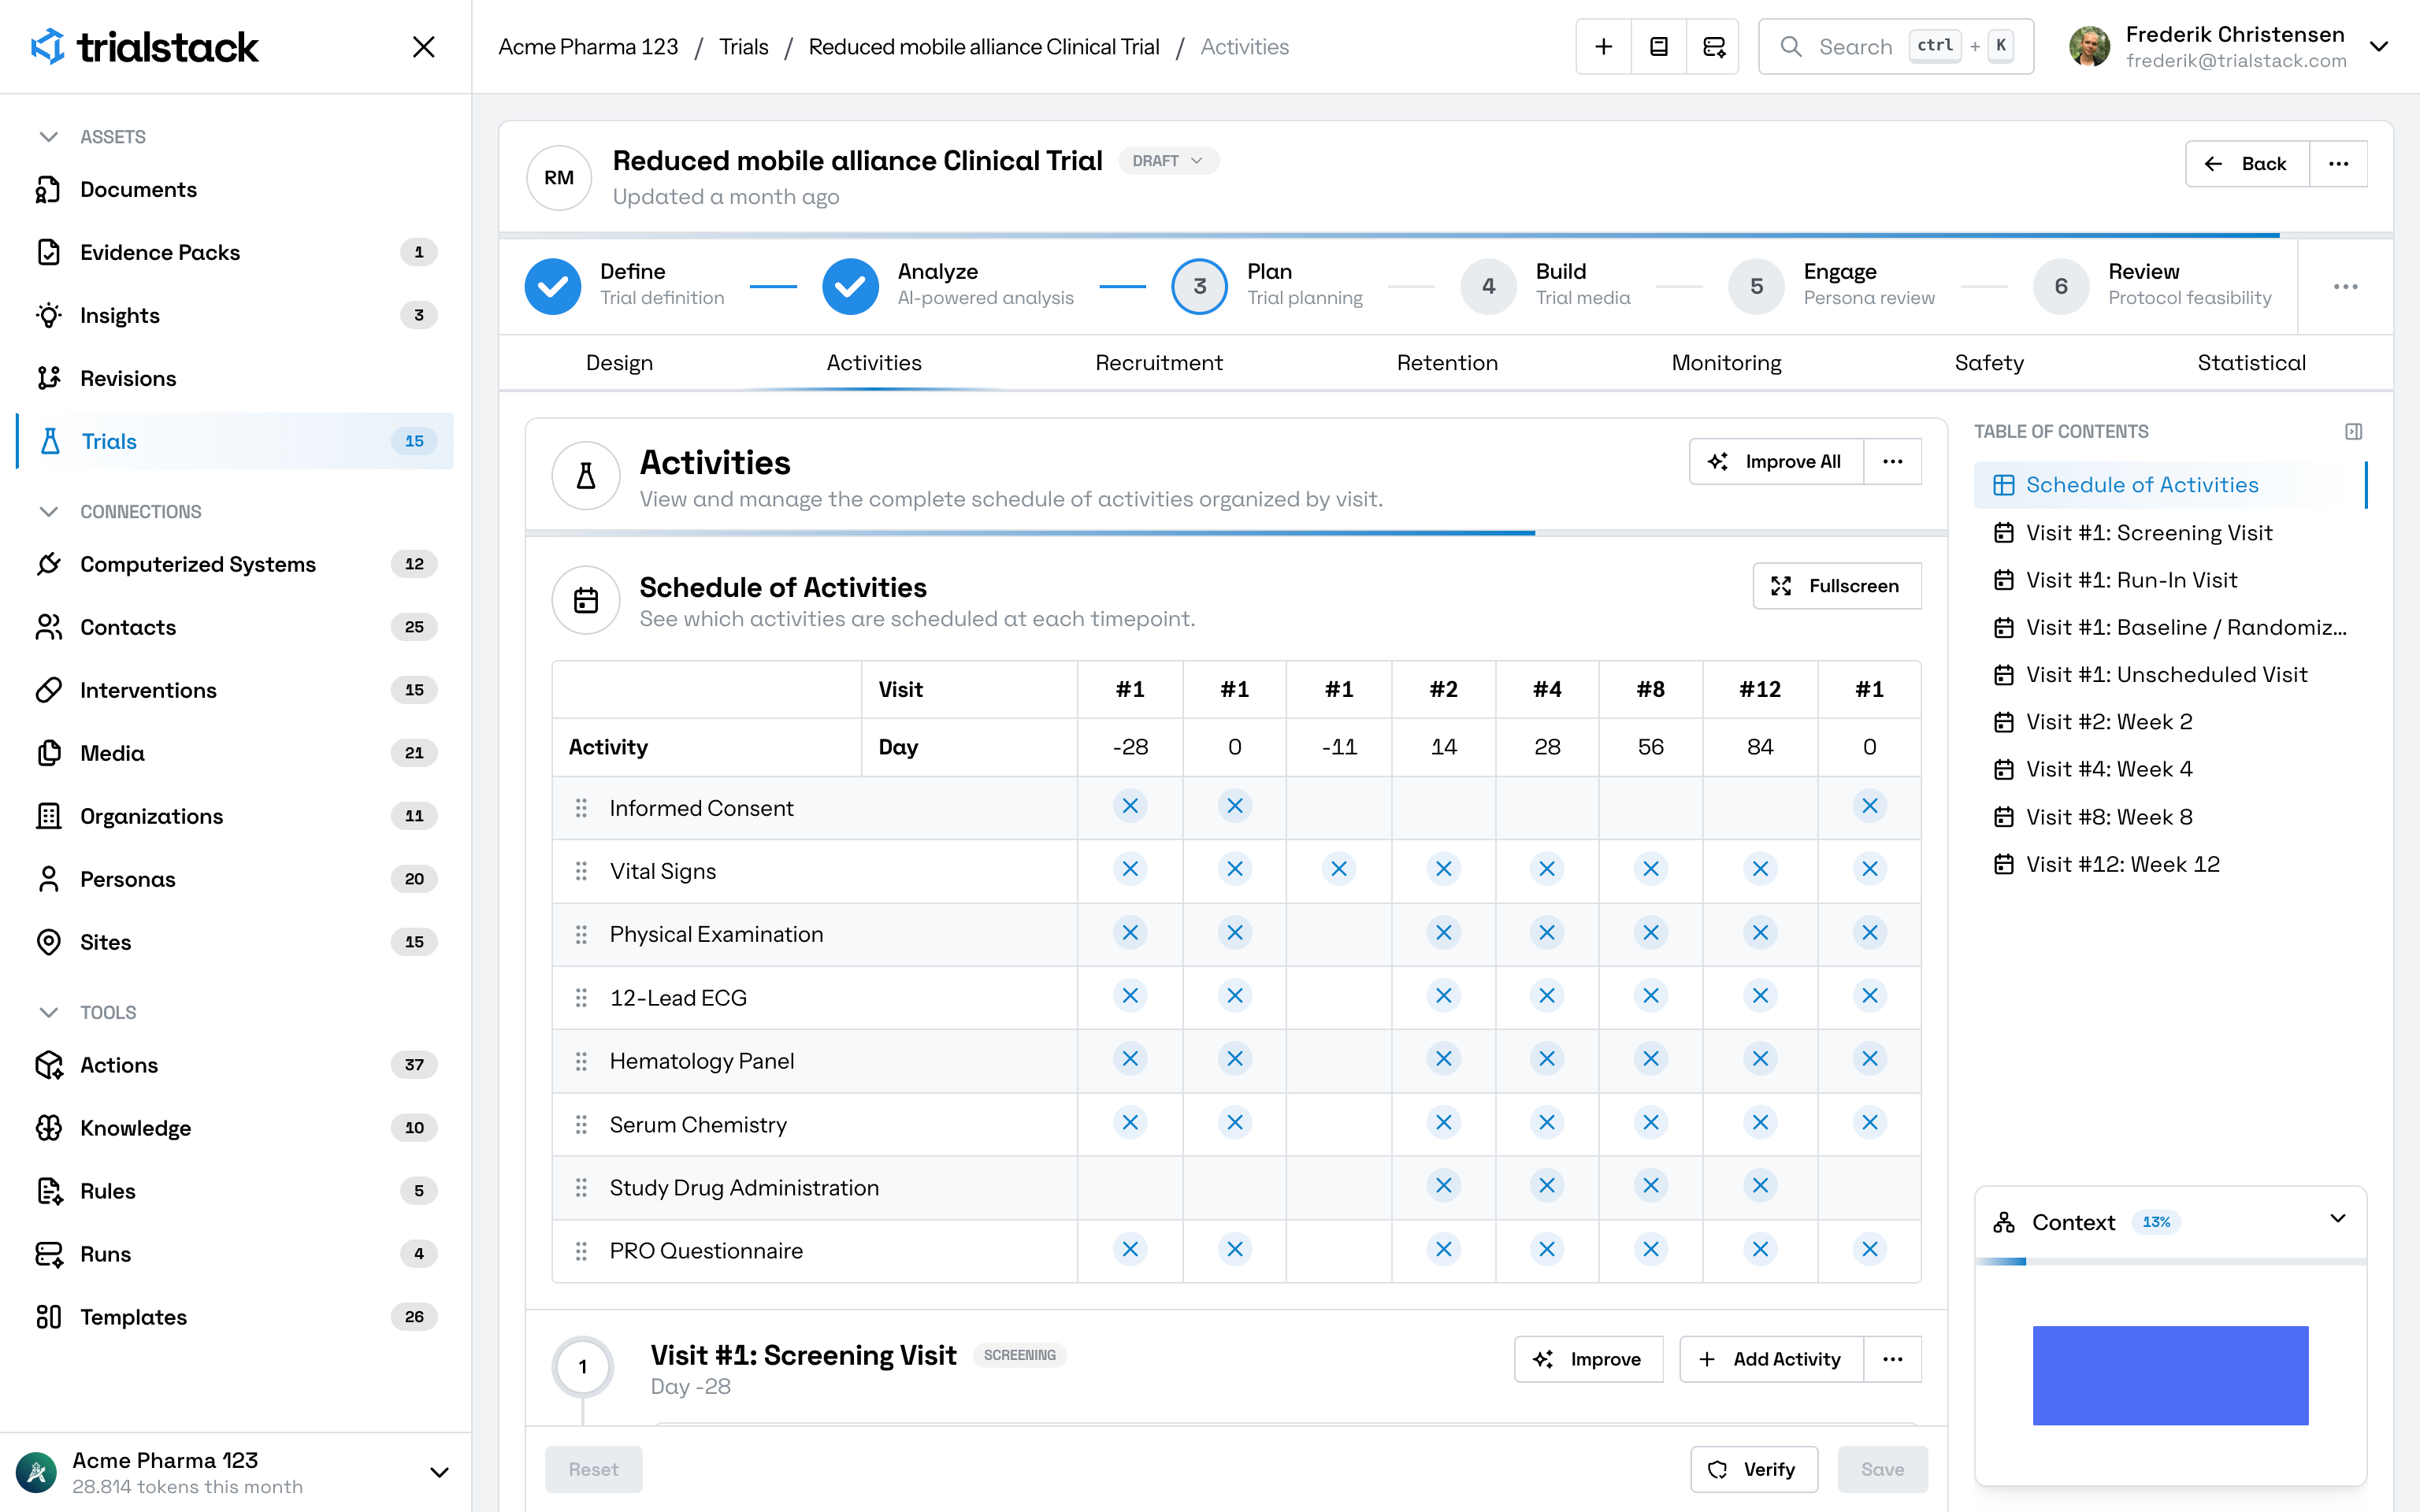Collapse the Context panel chevron
This screenshot has height=1512, width=2420.
click(x=2338, y=1219)
